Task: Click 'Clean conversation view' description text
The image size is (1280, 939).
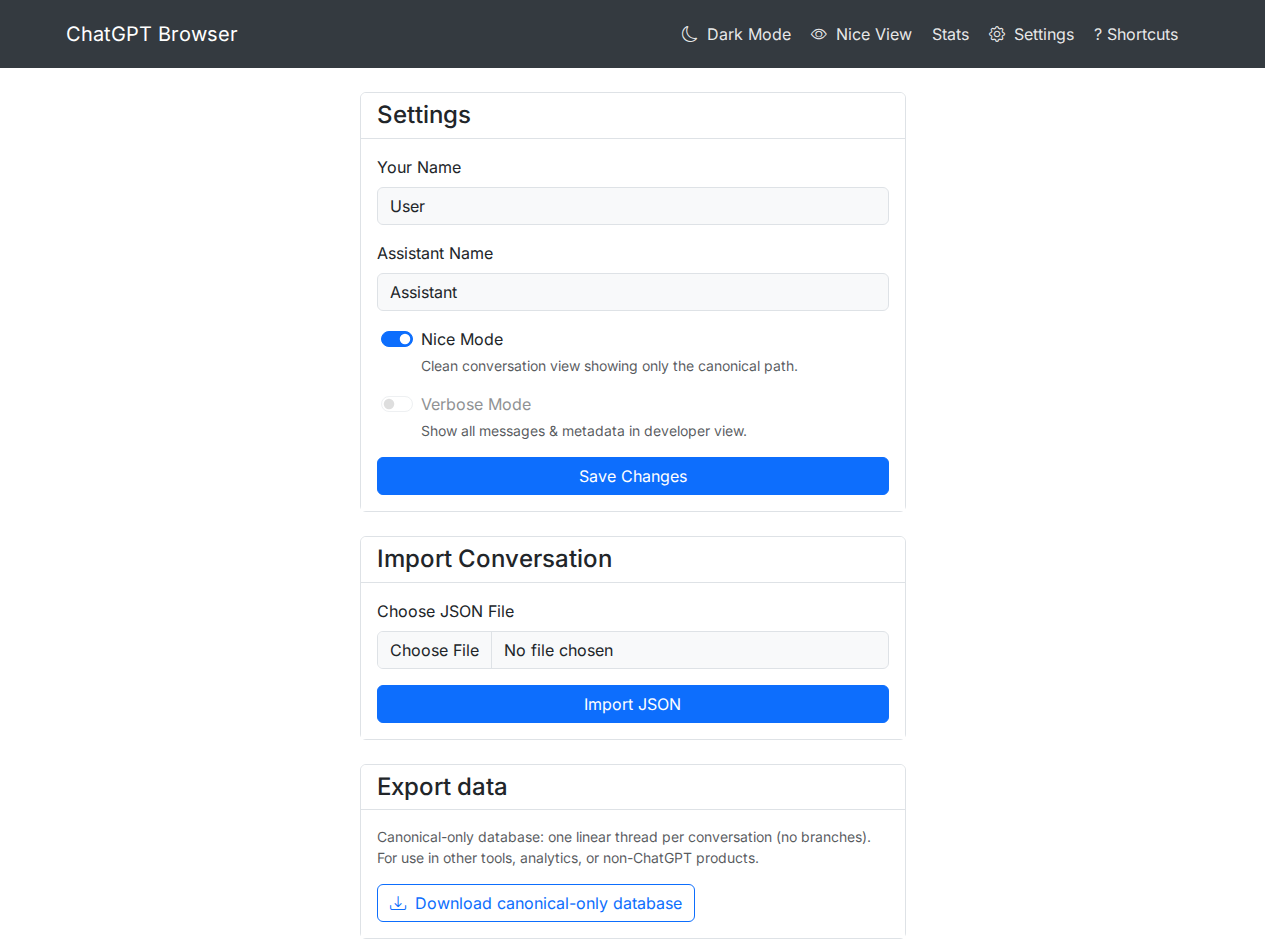Action: [609, 366]
